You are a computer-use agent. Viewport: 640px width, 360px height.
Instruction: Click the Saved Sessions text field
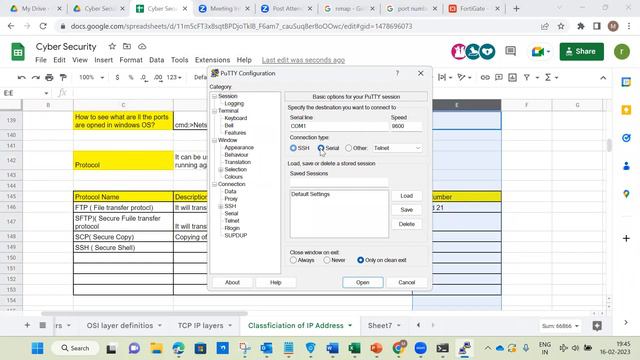pyautogui.click(x=338, y=182)
